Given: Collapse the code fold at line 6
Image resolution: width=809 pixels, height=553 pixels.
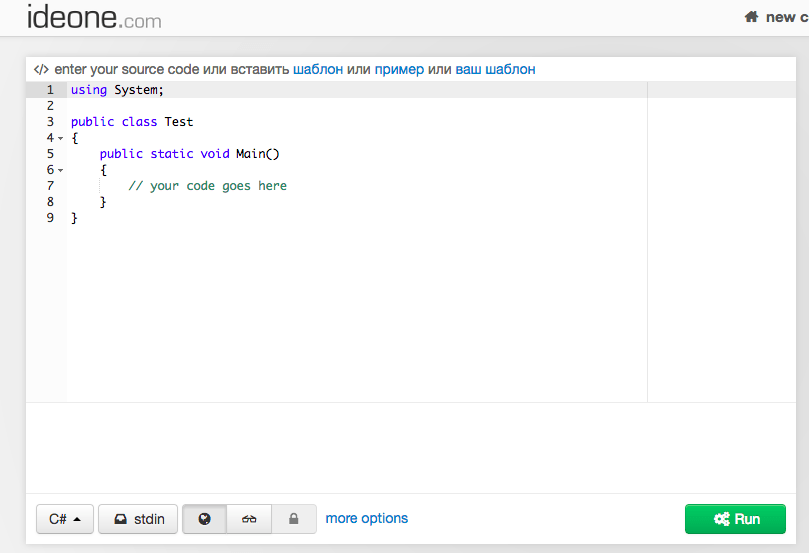Looking at the screenshot, I should (x=60, y=171).
